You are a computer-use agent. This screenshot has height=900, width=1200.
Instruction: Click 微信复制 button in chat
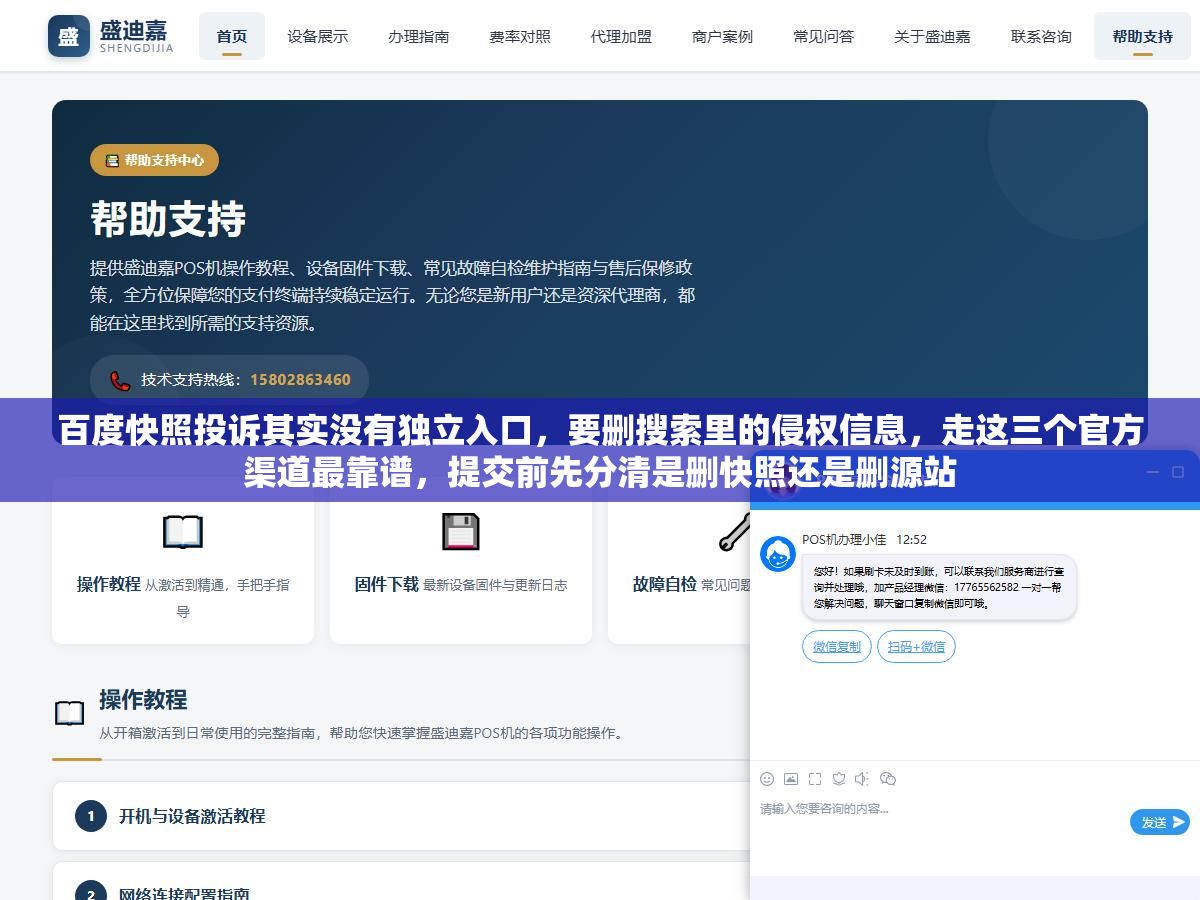[837, 647]
